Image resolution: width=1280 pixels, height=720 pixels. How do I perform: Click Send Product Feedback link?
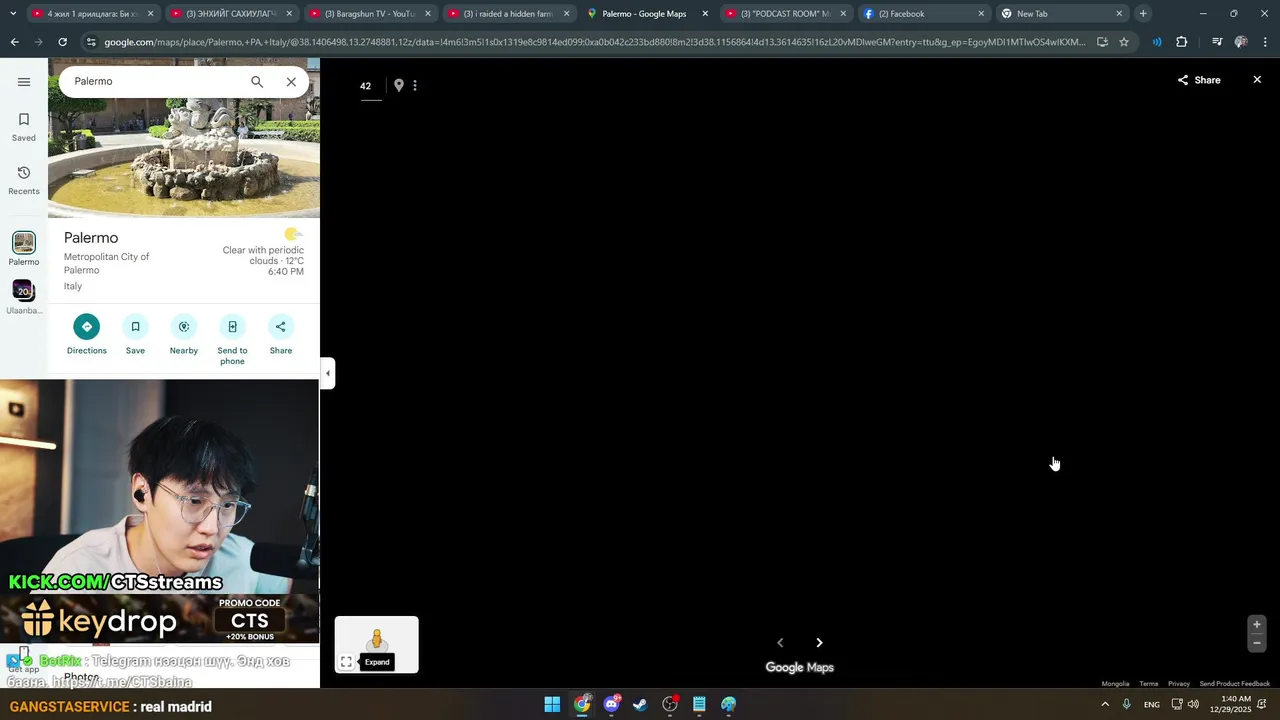(1234, 684)
